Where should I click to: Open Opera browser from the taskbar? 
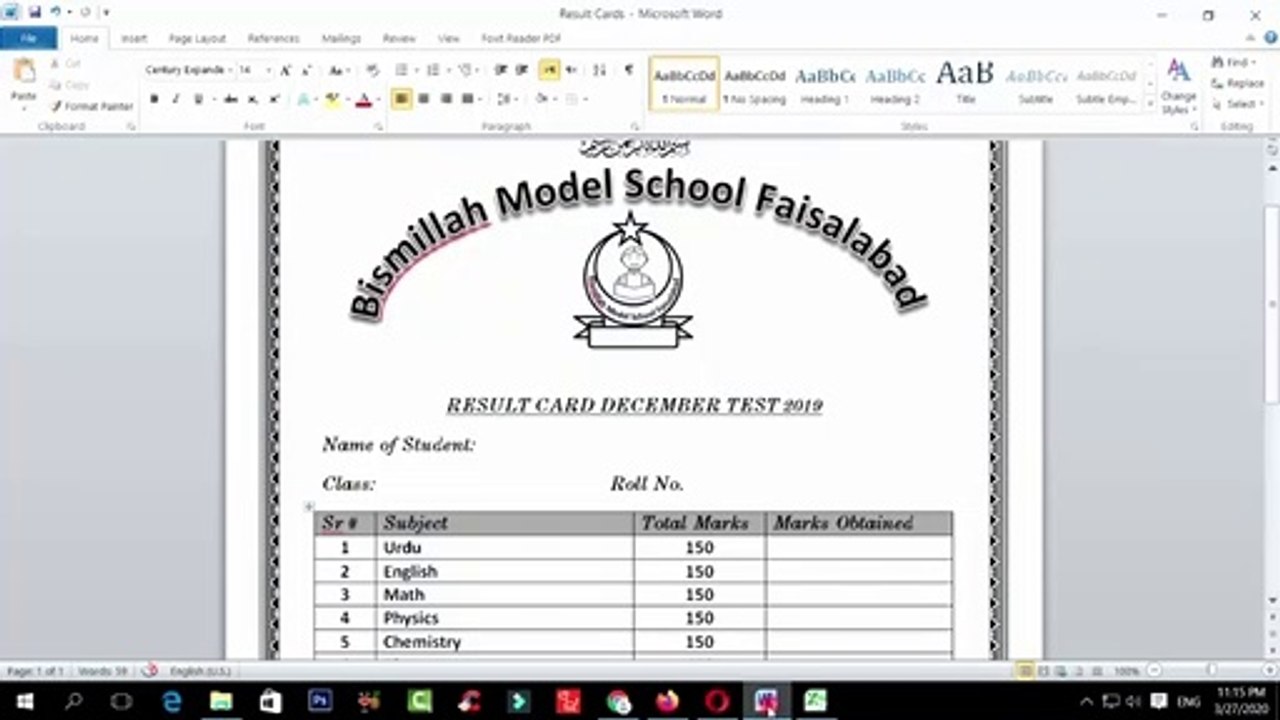[x=717, y=701]
